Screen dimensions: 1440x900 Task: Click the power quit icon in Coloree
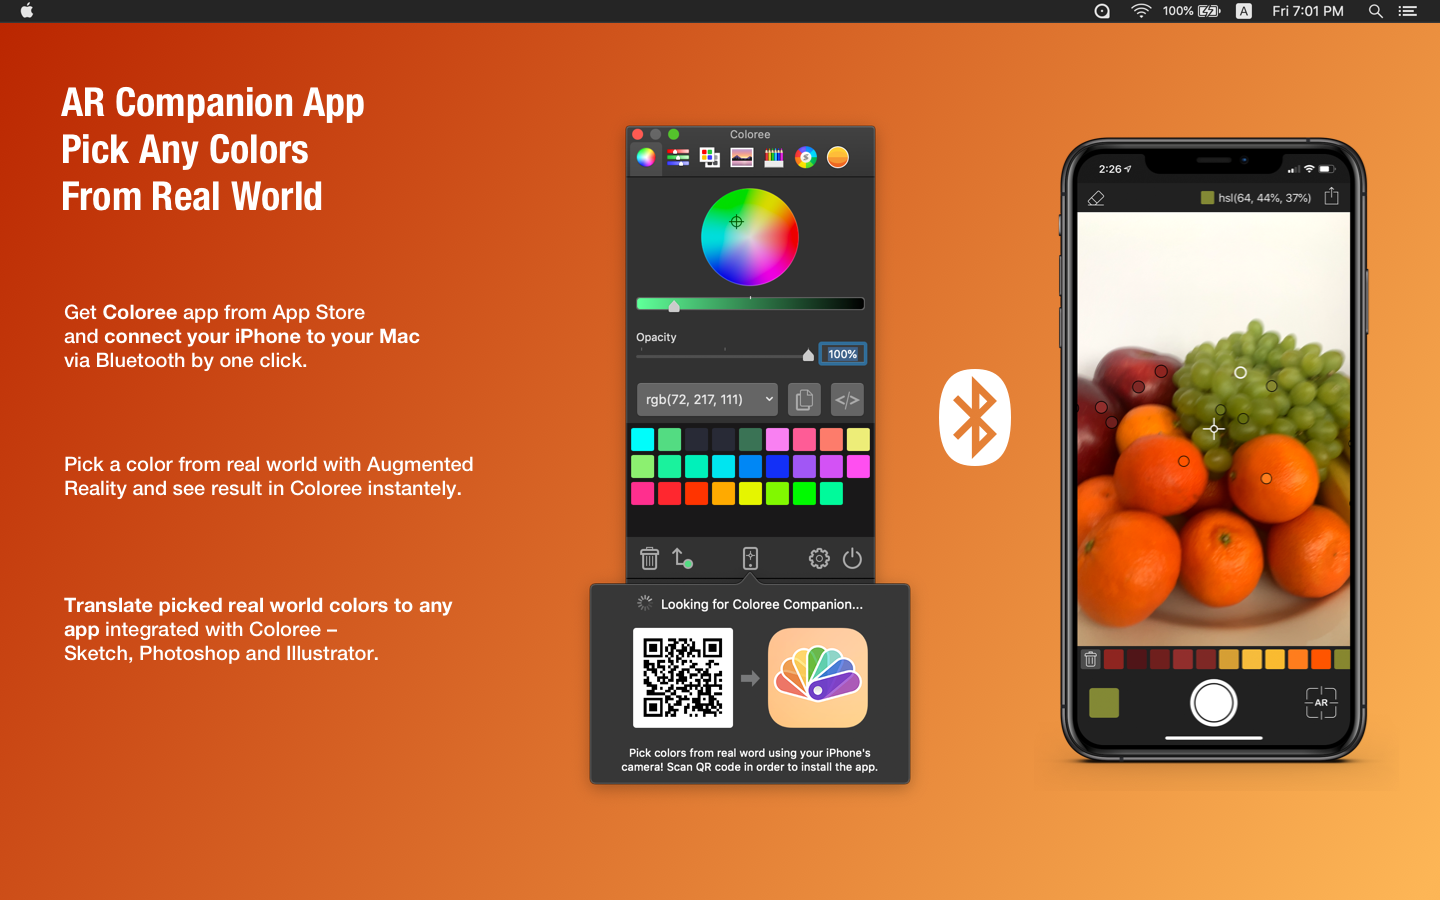(852, 558)
